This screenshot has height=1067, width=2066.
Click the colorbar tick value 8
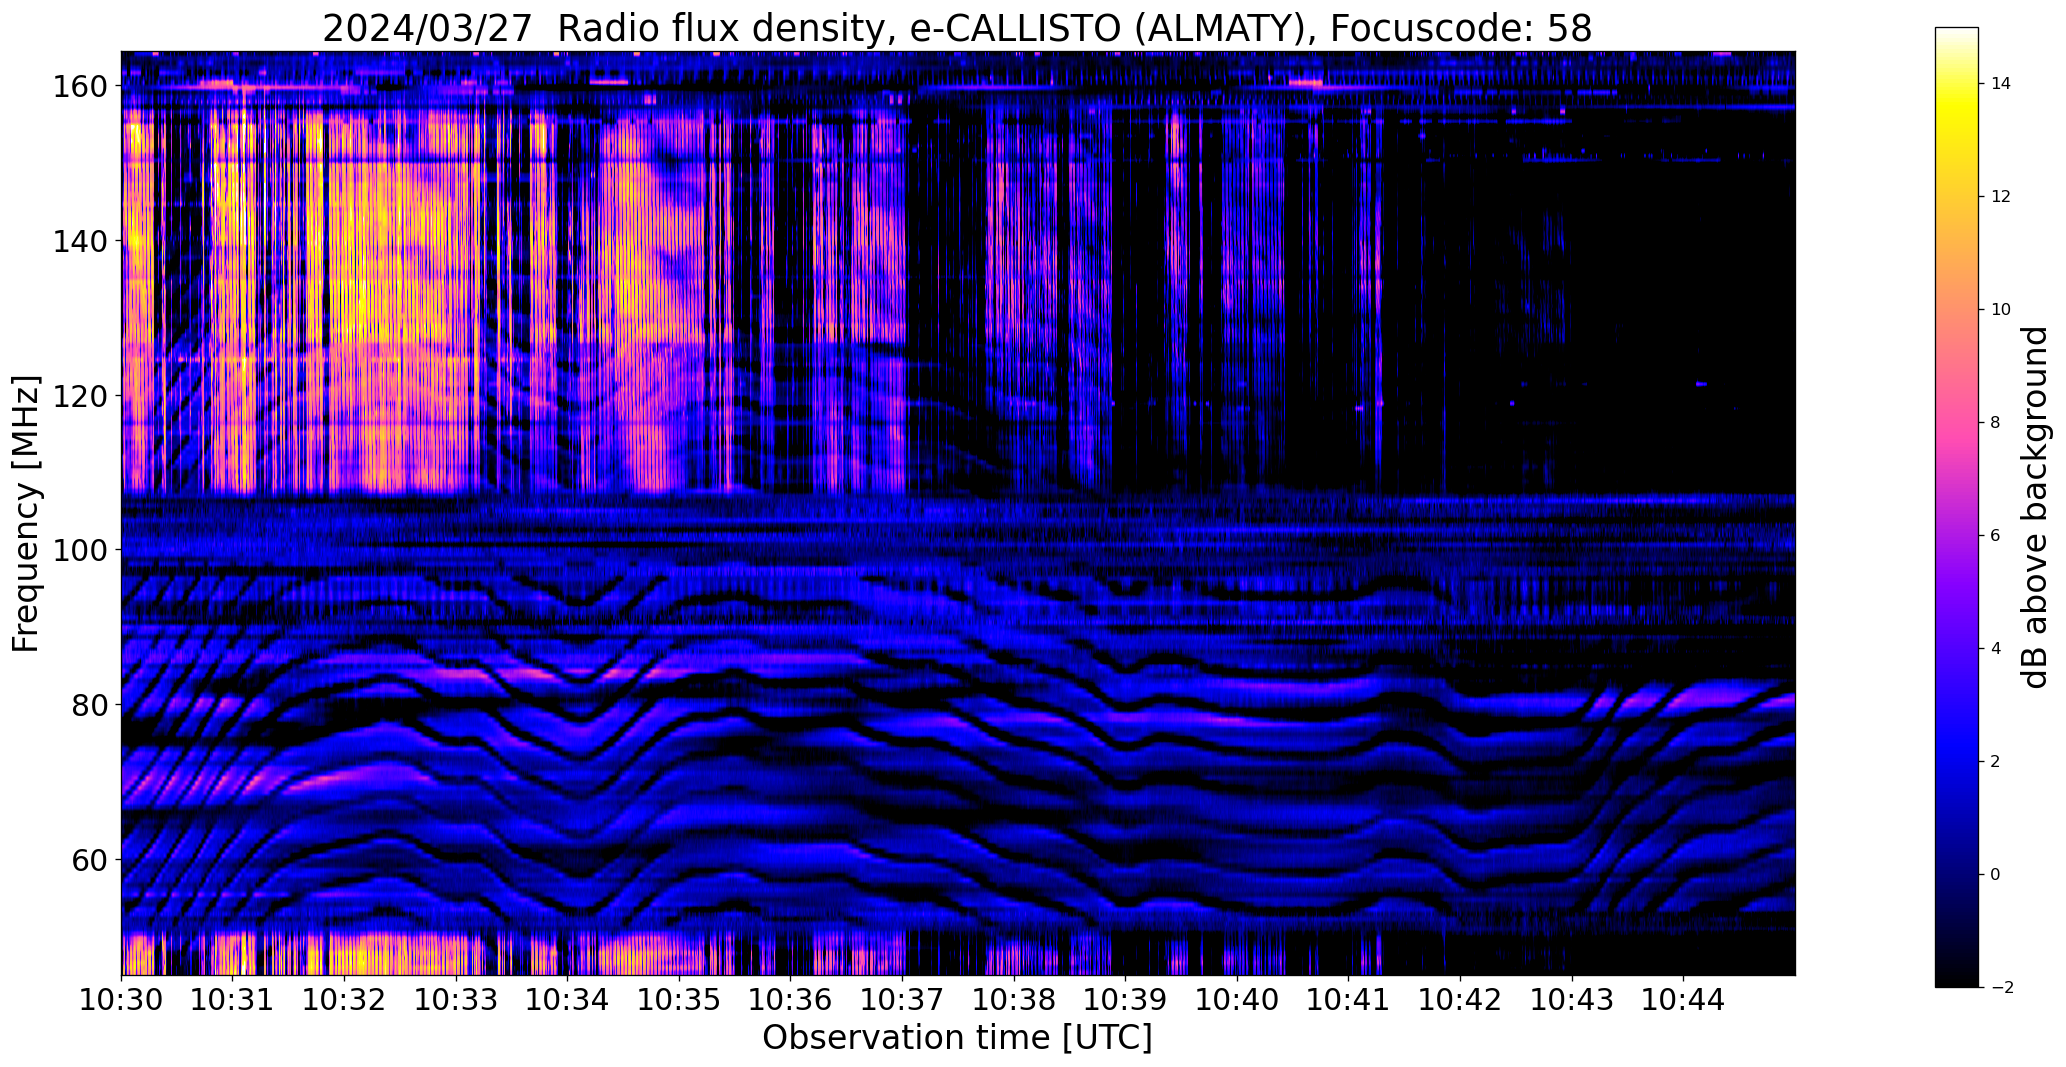pos(1996,423)
